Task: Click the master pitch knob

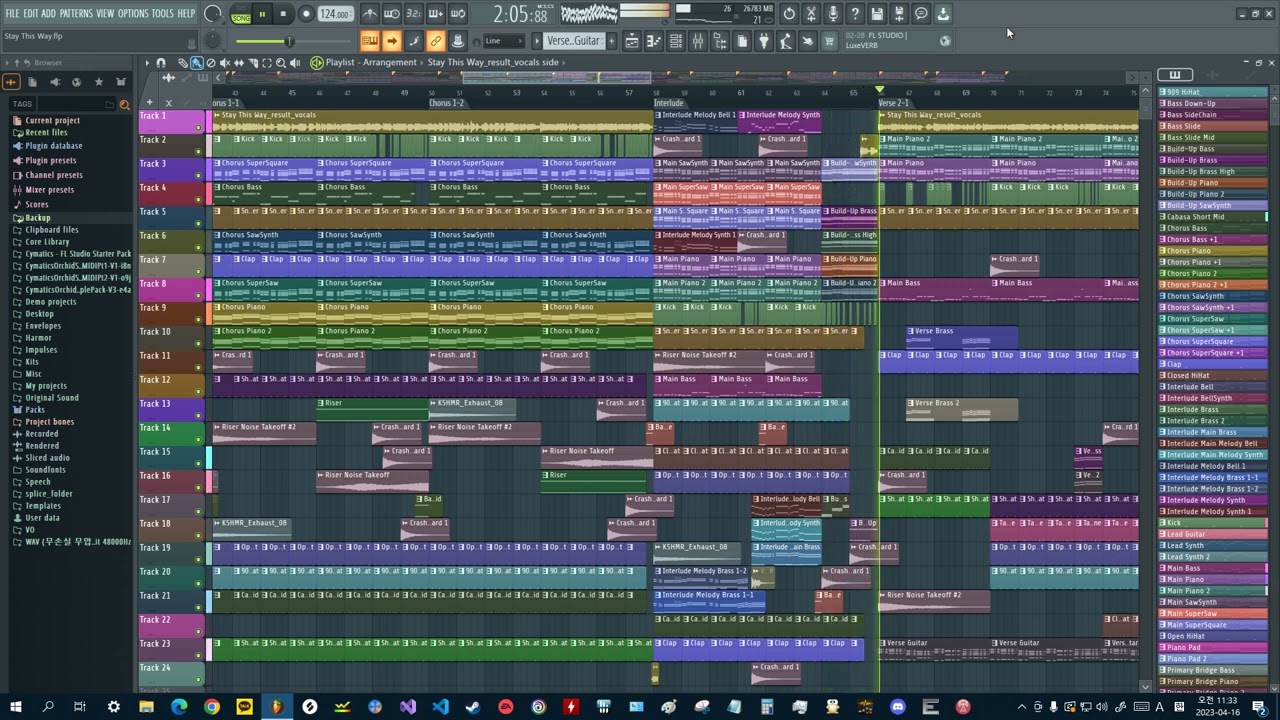Action: click(213, 41)
